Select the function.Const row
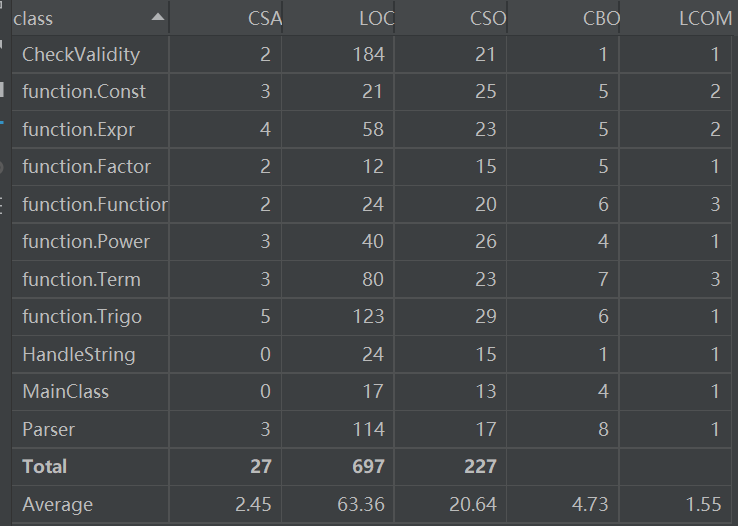 pos(84,92)
